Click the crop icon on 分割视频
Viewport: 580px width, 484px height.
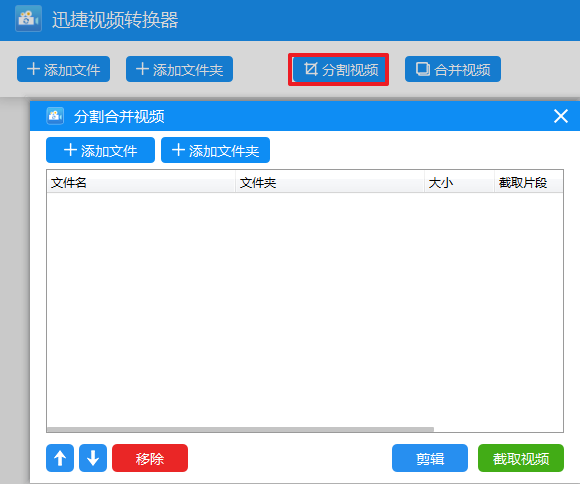310,69
